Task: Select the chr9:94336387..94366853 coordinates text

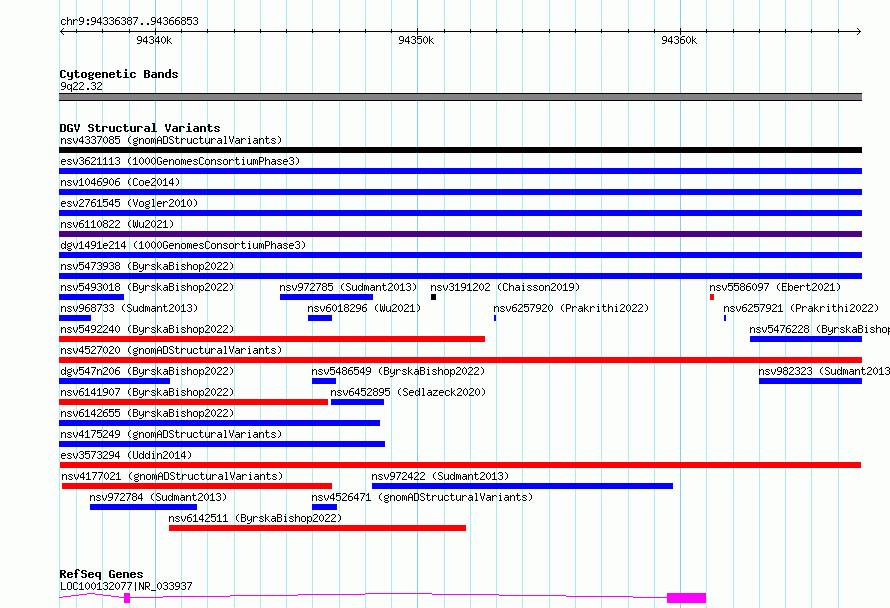Action: click(x=129, y=21)
